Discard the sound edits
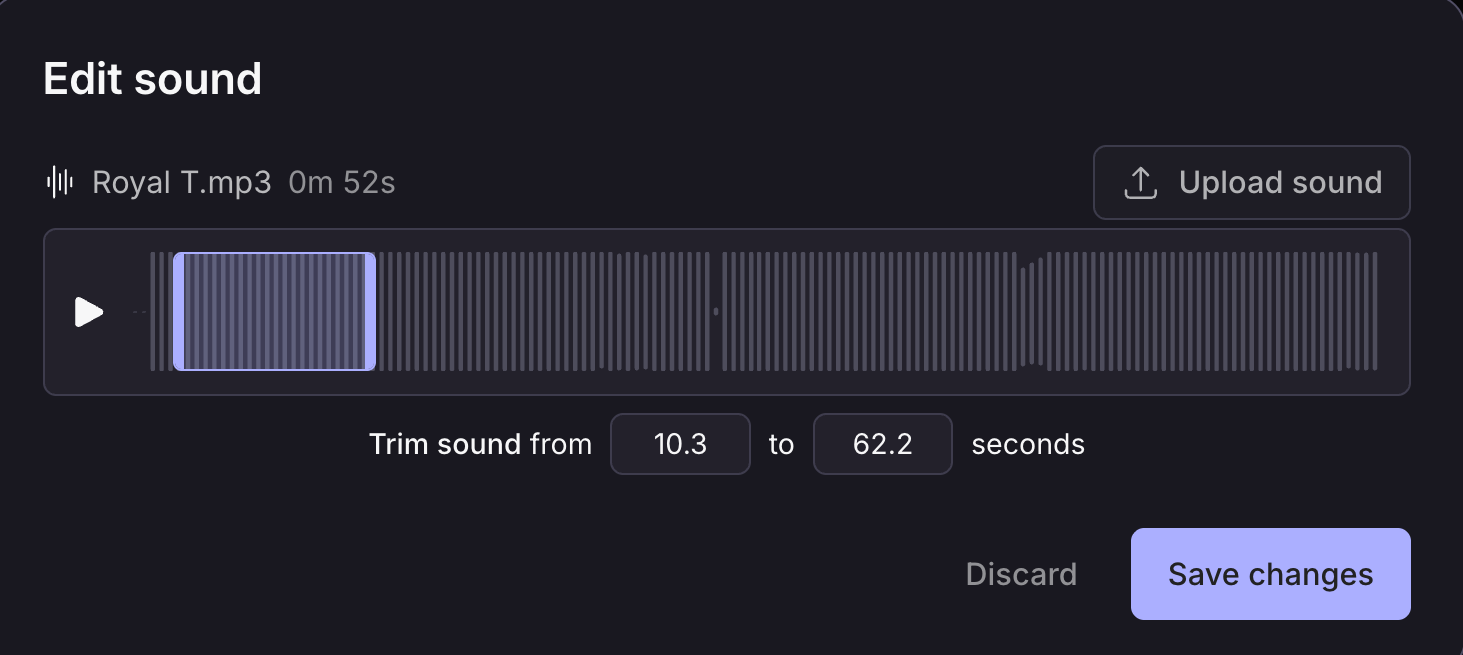Screen dimensions: 1463x655 [x=1021, y=574]
